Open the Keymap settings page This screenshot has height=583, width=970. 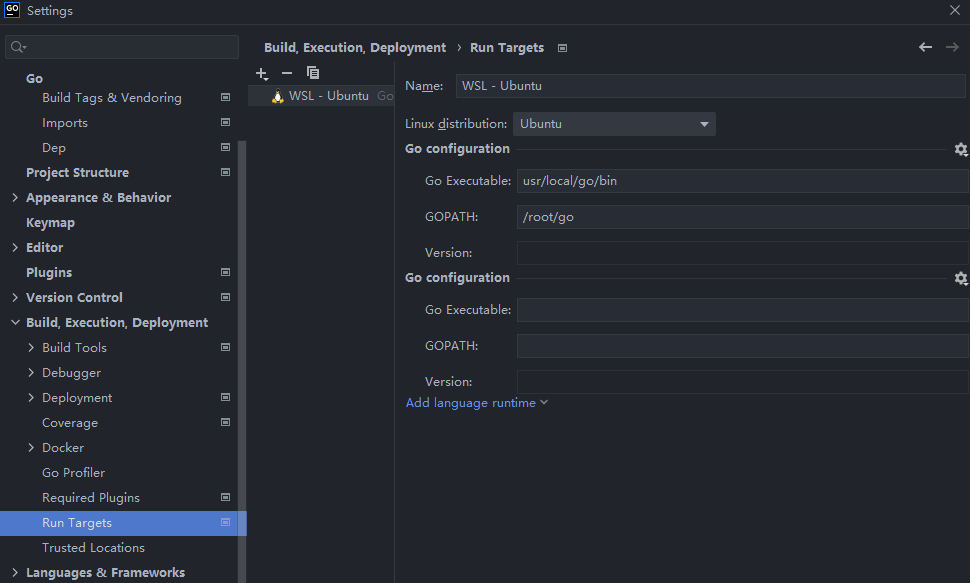(50, 223)
